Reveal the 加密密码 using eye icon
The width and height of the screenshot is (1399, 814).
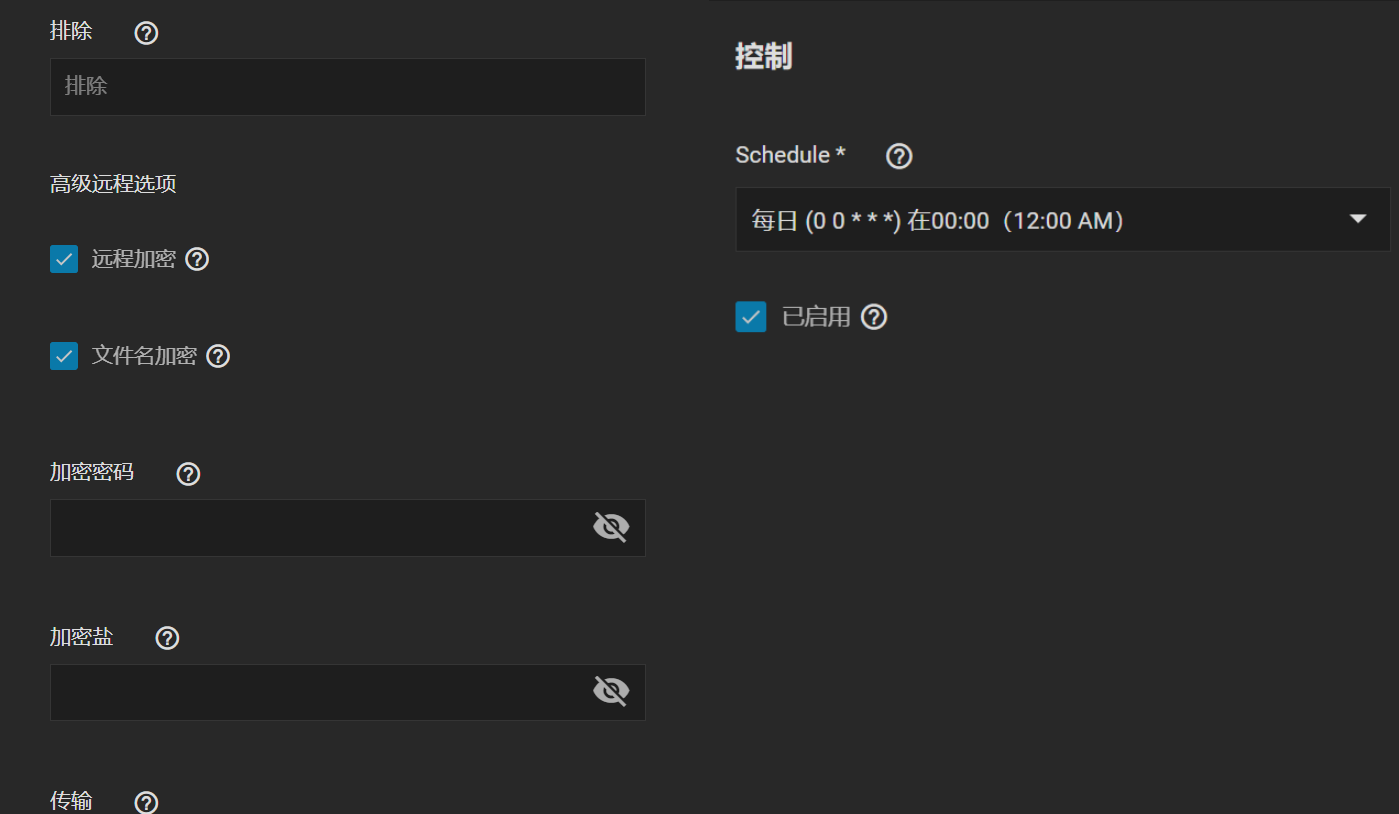(x=611, y=527)
